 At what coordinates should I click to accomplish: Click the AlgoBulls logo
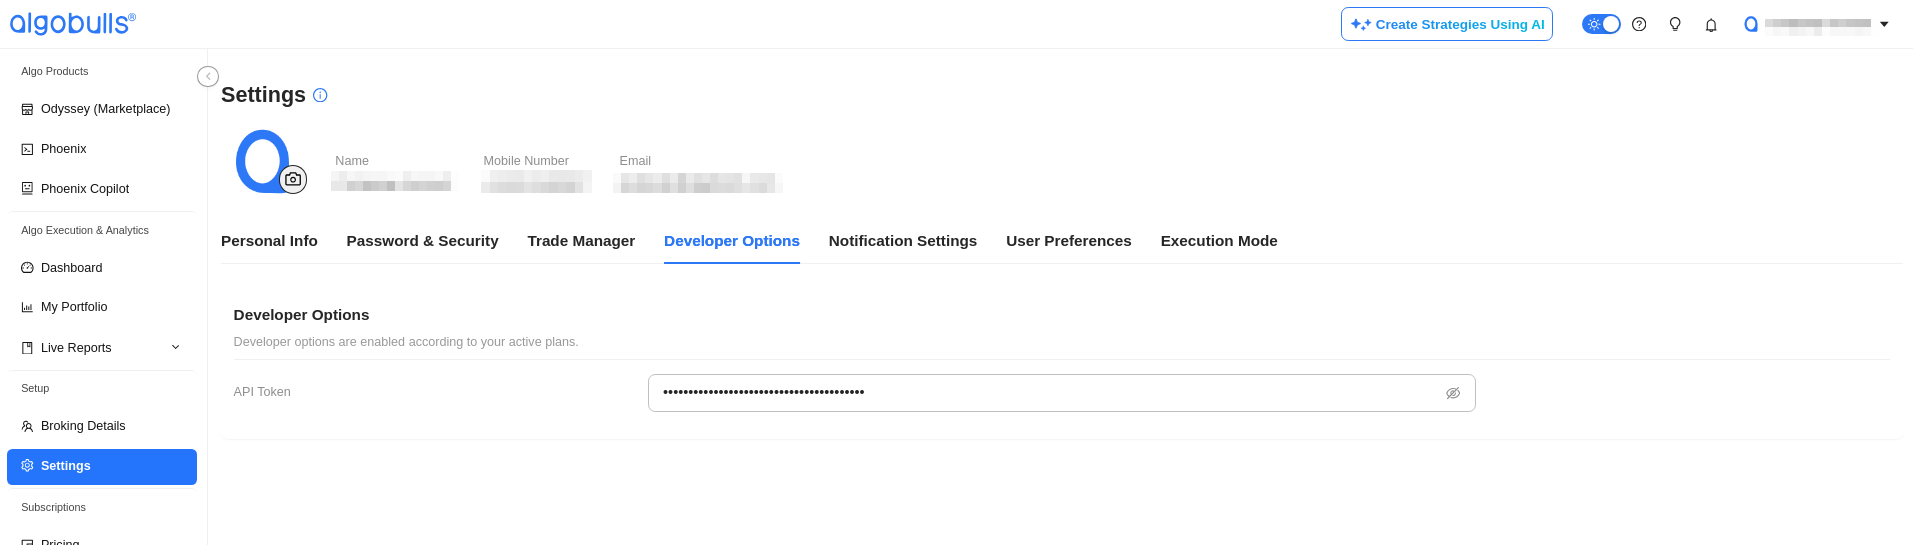(72, 23)
